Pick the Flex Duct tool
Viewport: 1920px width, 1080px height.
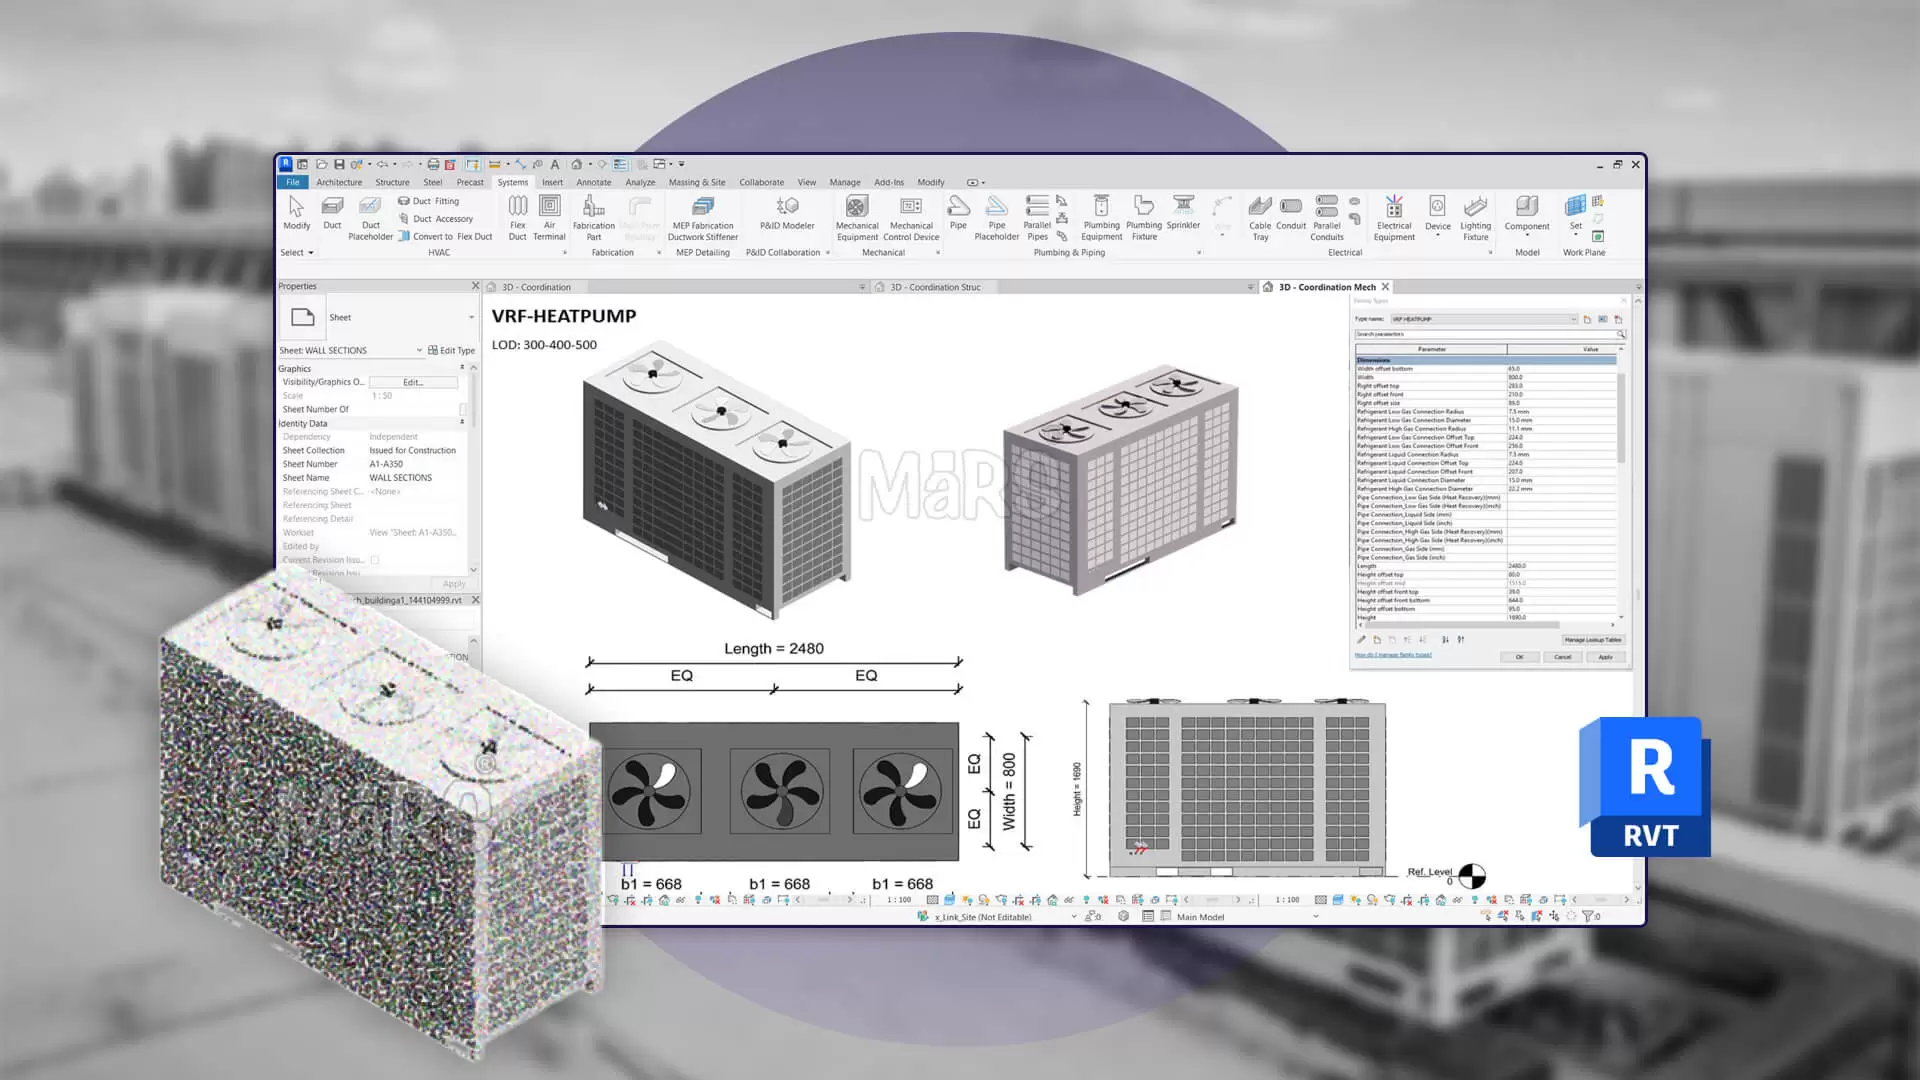517,218
